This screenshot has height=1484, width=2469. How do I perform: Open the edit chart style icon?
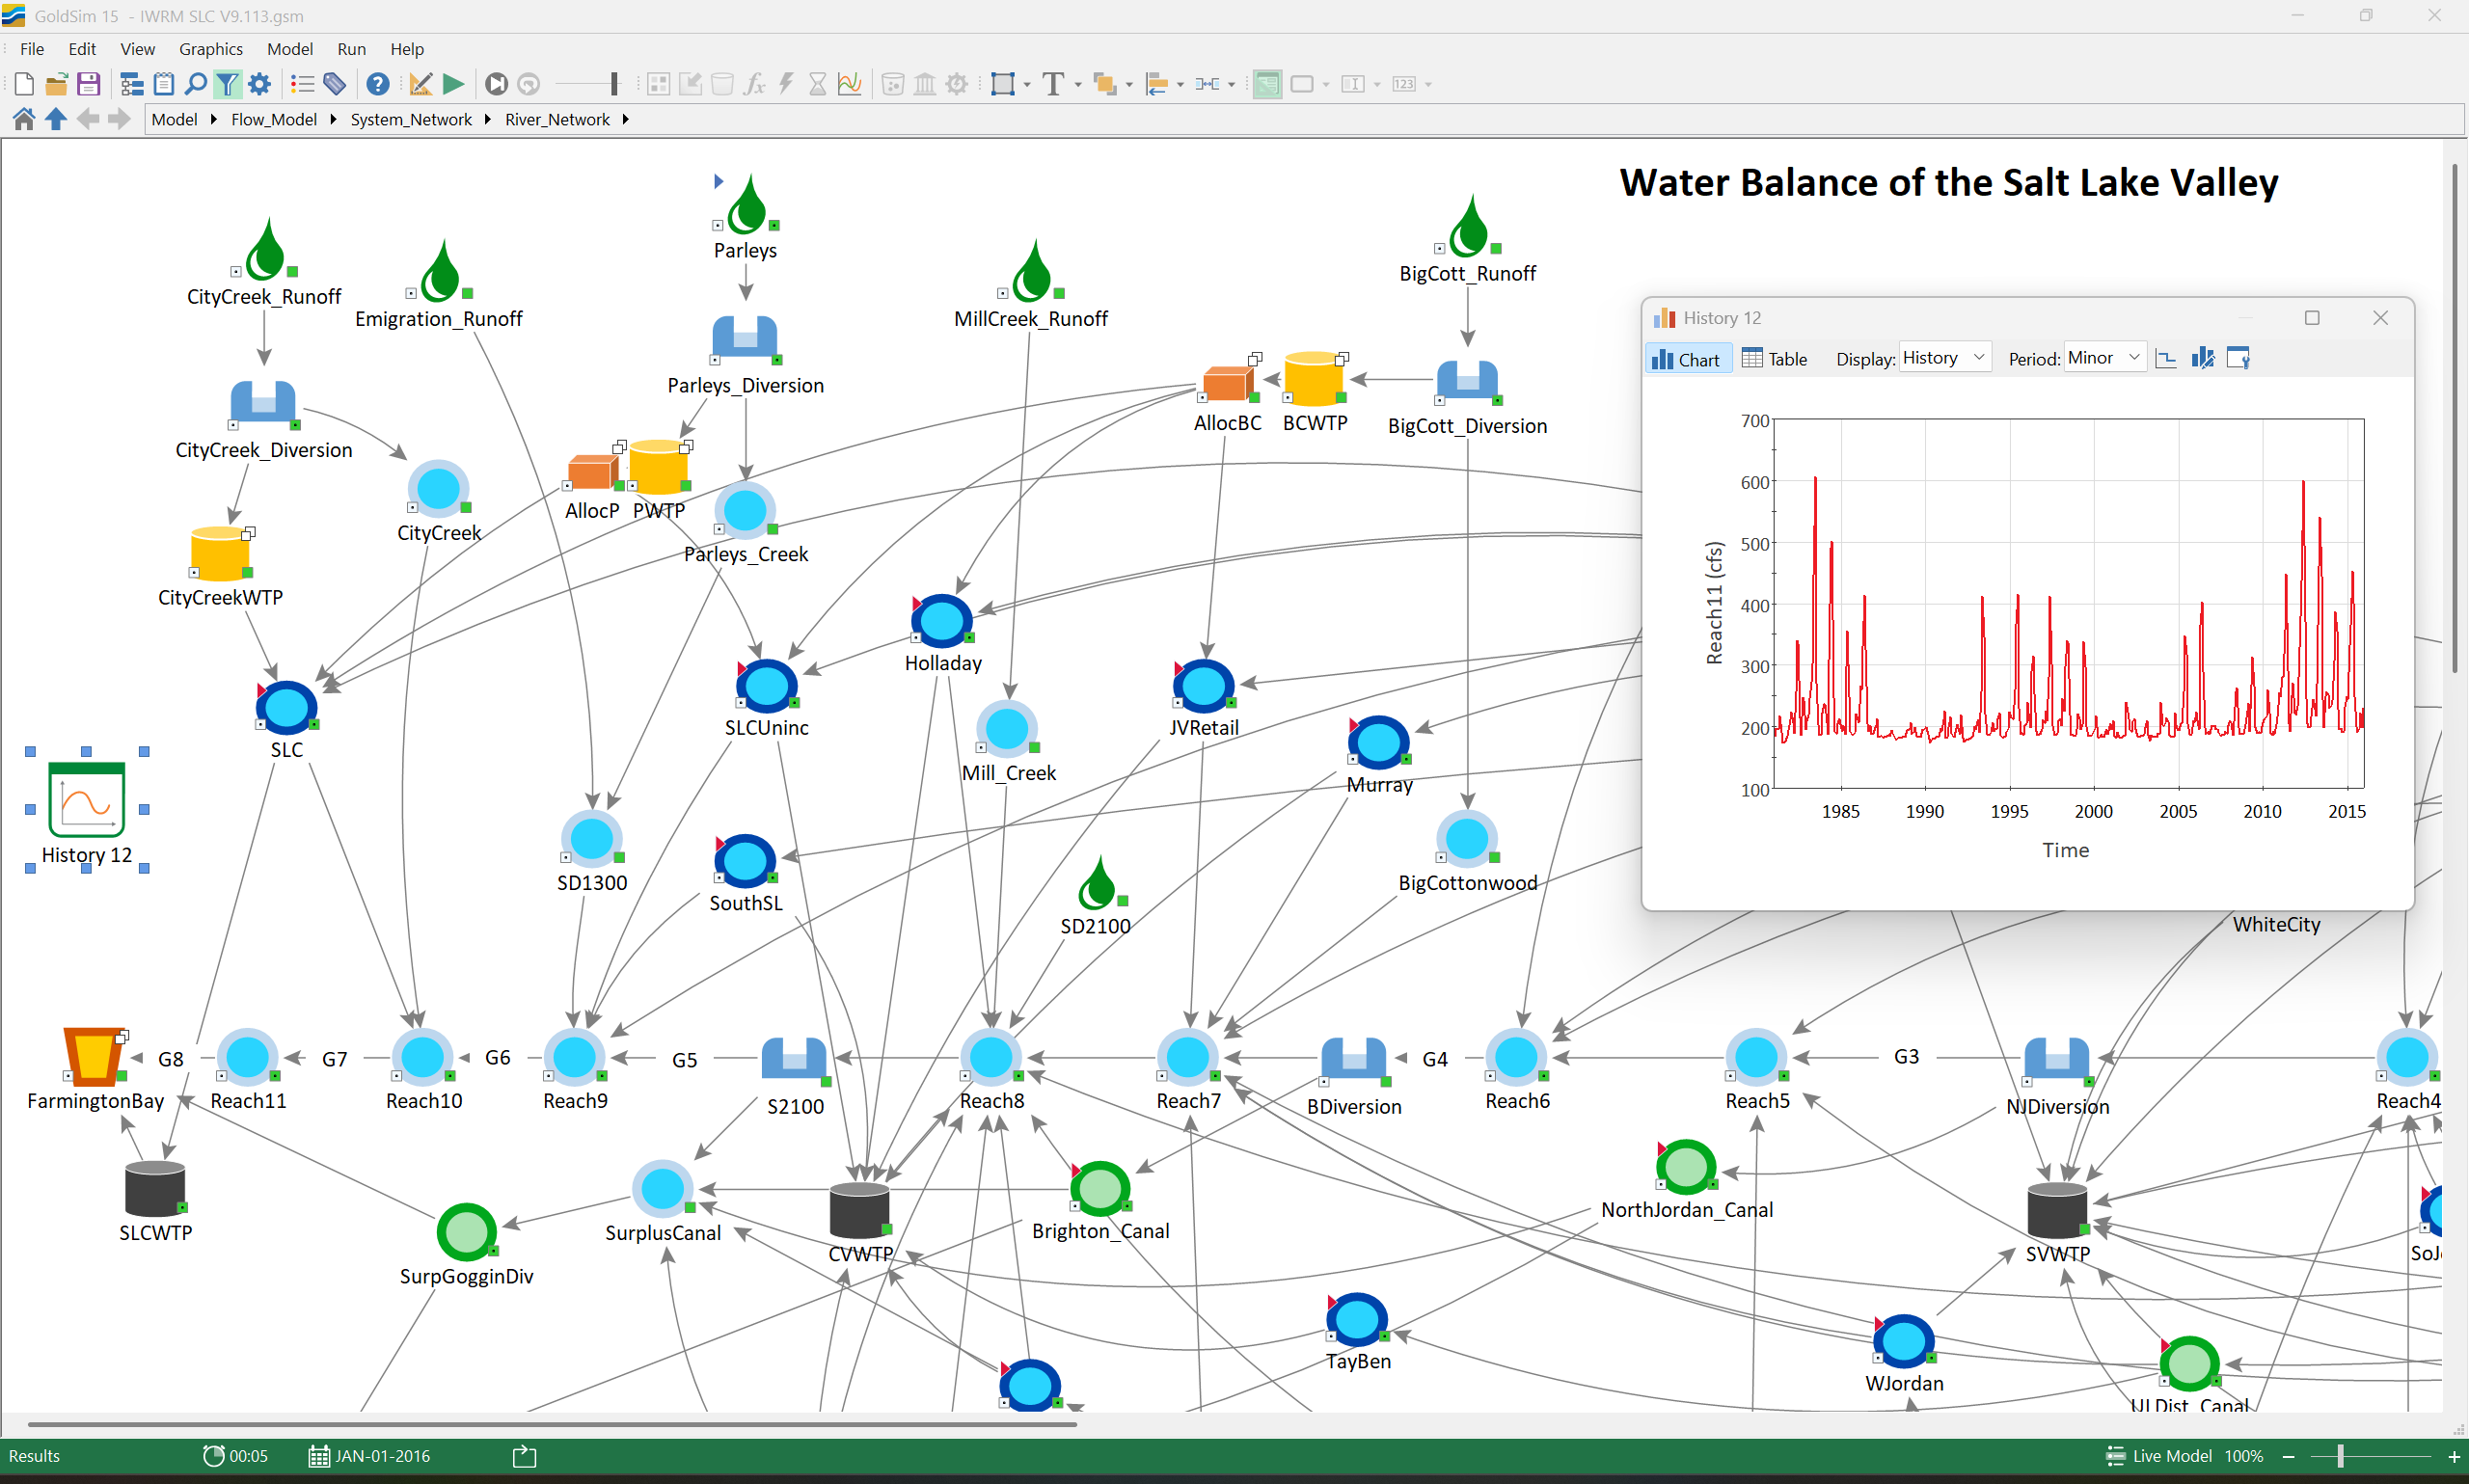pyautogui.click(x=2203, y=358)
